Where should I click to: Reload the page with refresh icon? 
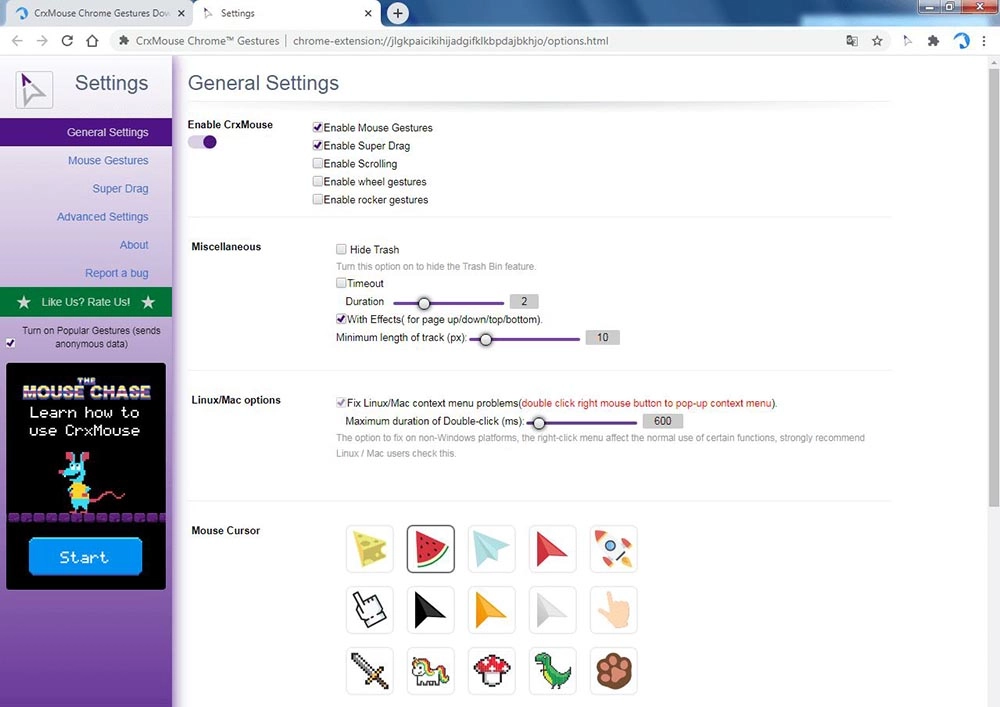point(67,41)
